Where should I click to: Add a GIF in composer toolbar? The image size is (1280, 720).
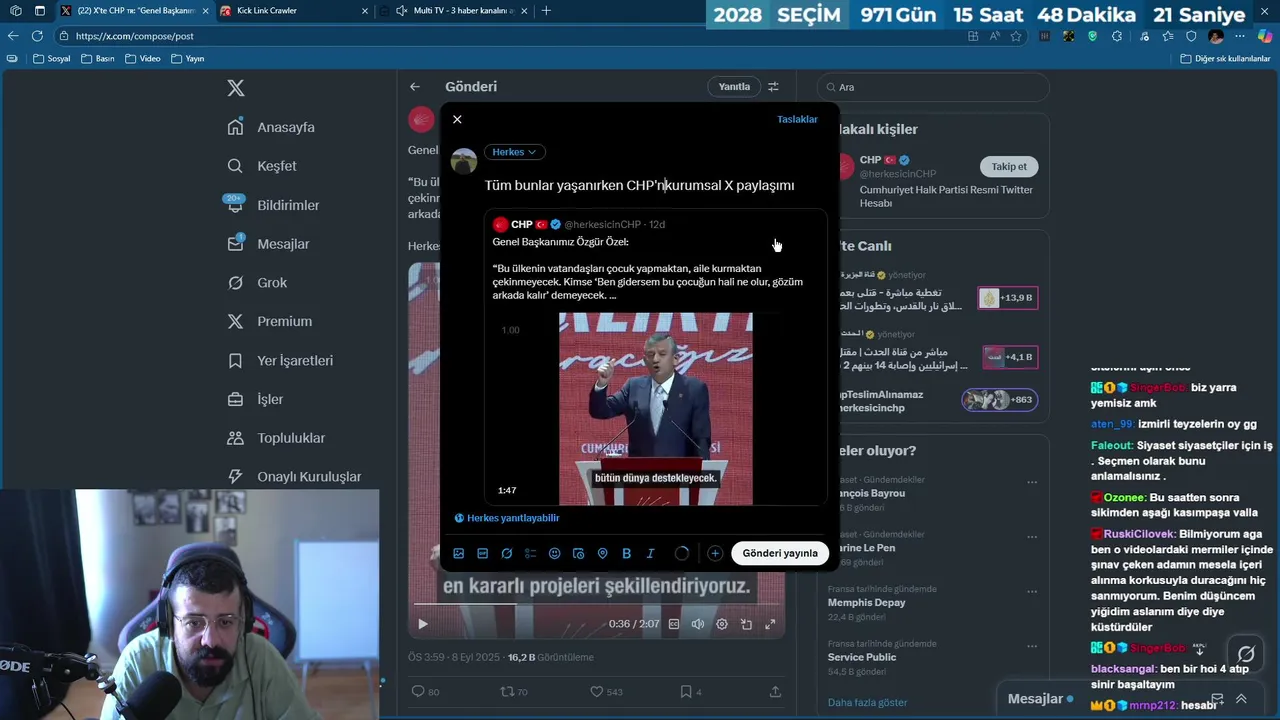click(x=483, y=553)
